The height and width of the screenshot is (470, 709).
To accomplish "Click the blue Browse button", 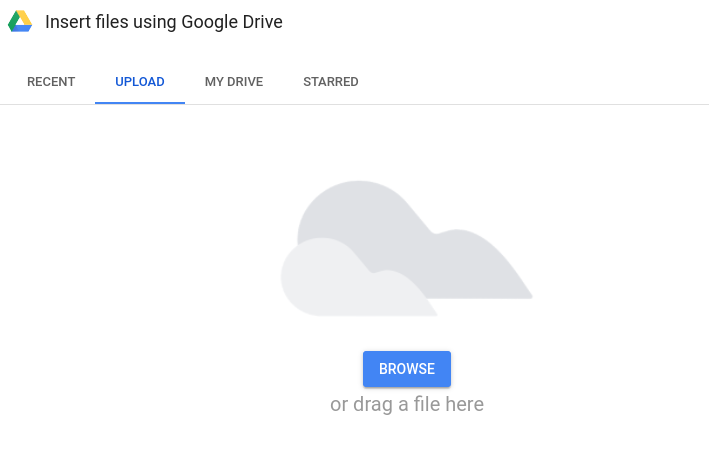I will click(x=407, y=369).
